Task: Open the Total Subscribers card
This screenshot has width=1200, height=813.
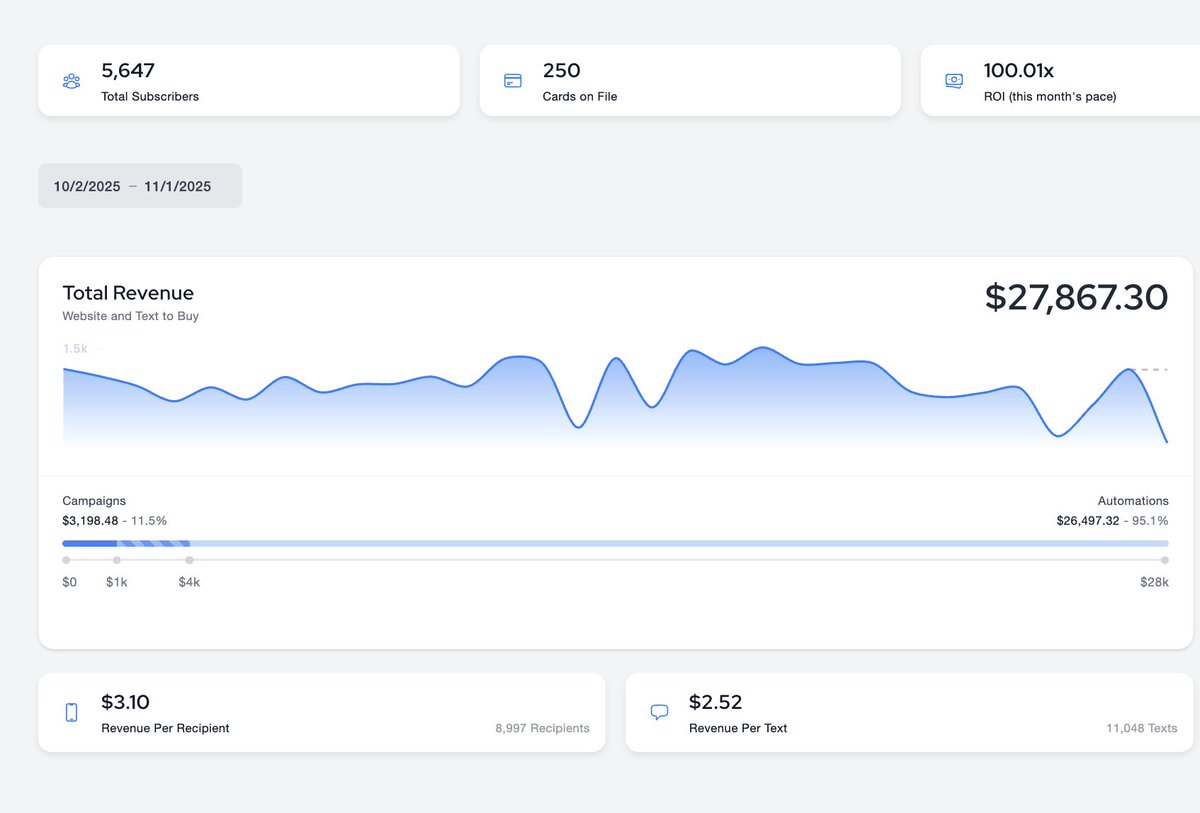Action: pos(249,80)
